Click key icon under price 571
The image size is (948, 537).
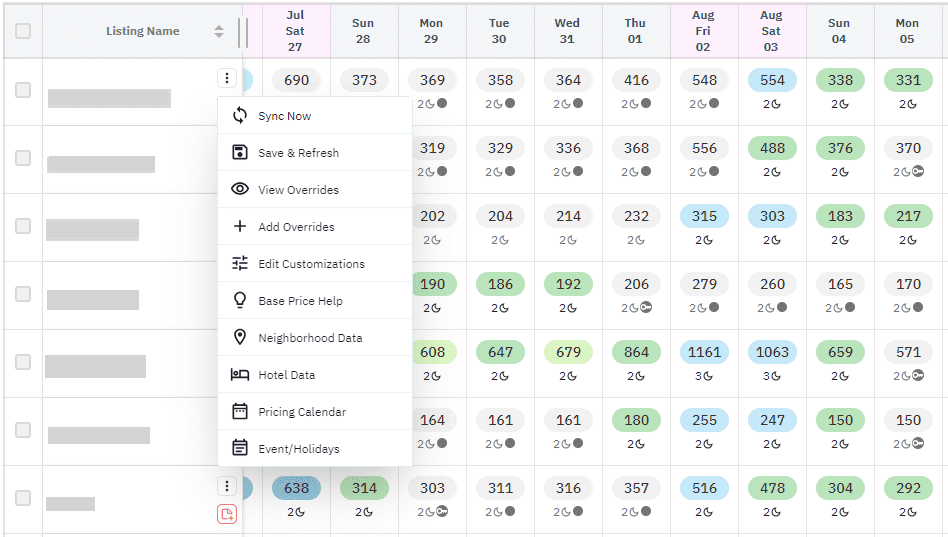click(x=918, y=376)
